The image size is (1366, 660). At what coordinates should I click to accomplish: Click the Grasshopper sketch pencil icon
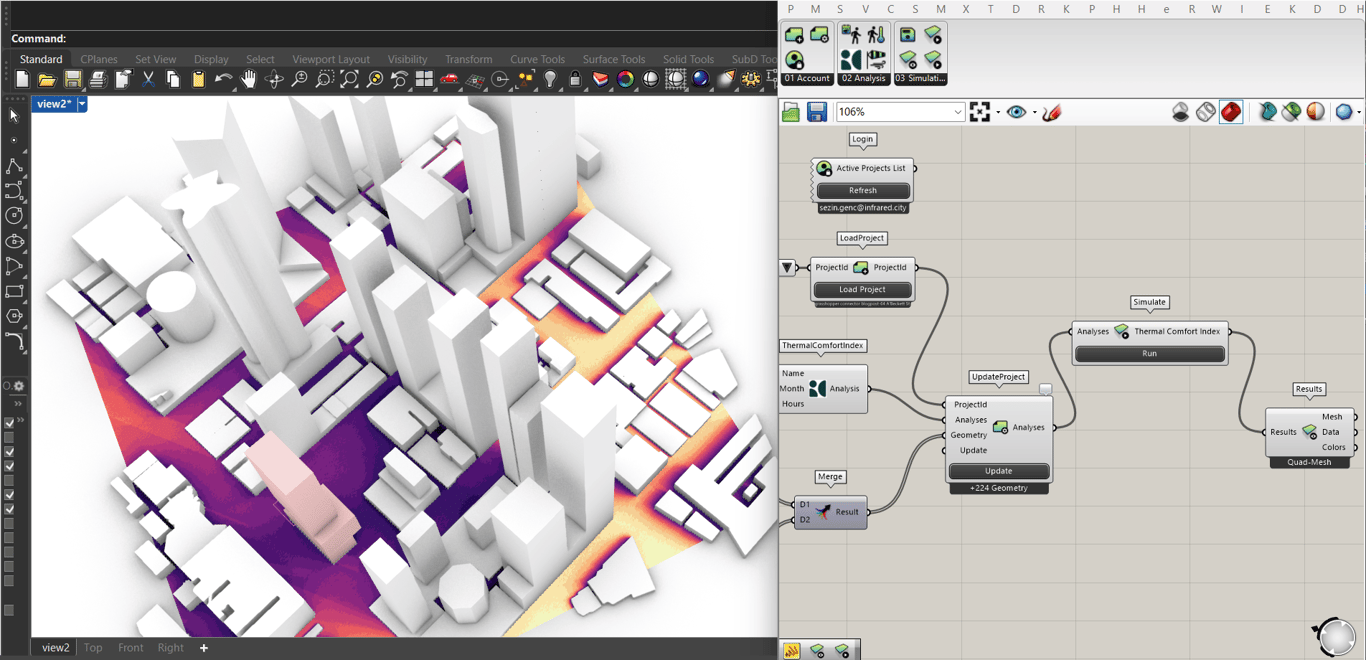pyautogui.click(x=1051, y=112)
